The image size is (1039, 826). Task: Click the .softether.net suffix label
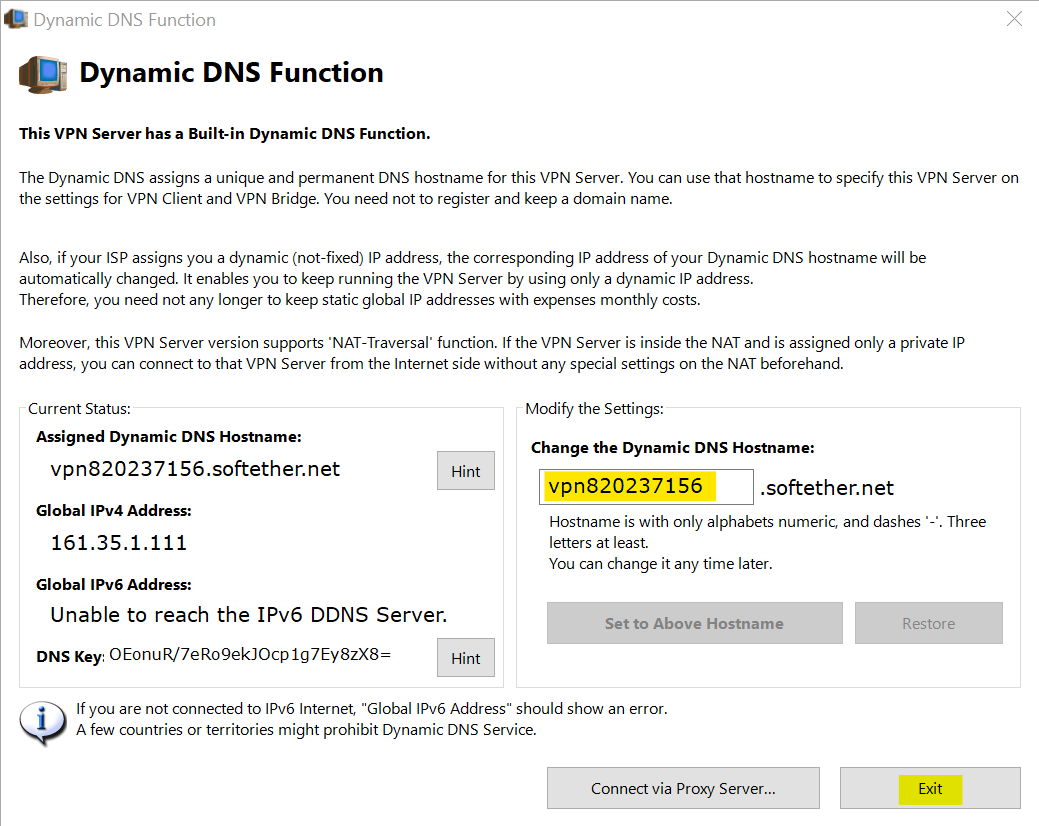pos(827,488)
